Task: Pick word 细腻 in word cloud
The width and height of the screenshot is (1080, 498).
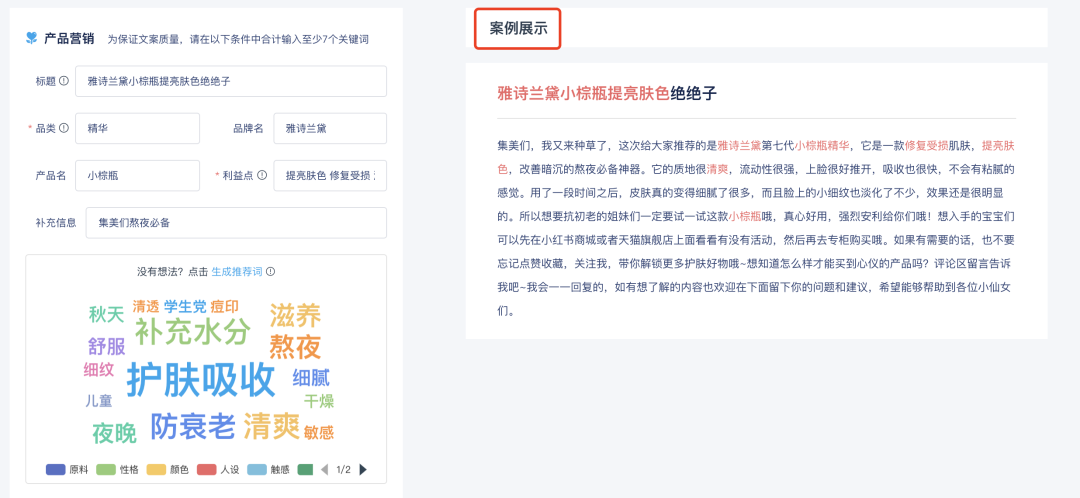Action: [x=311, y=377]
